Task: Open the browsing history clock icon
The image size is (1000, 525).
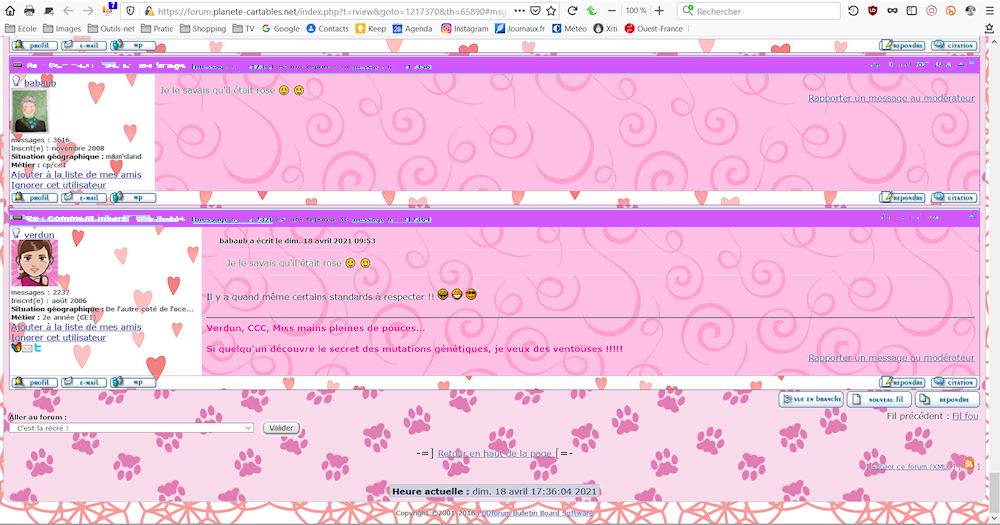Action: (x=853, y=11)
